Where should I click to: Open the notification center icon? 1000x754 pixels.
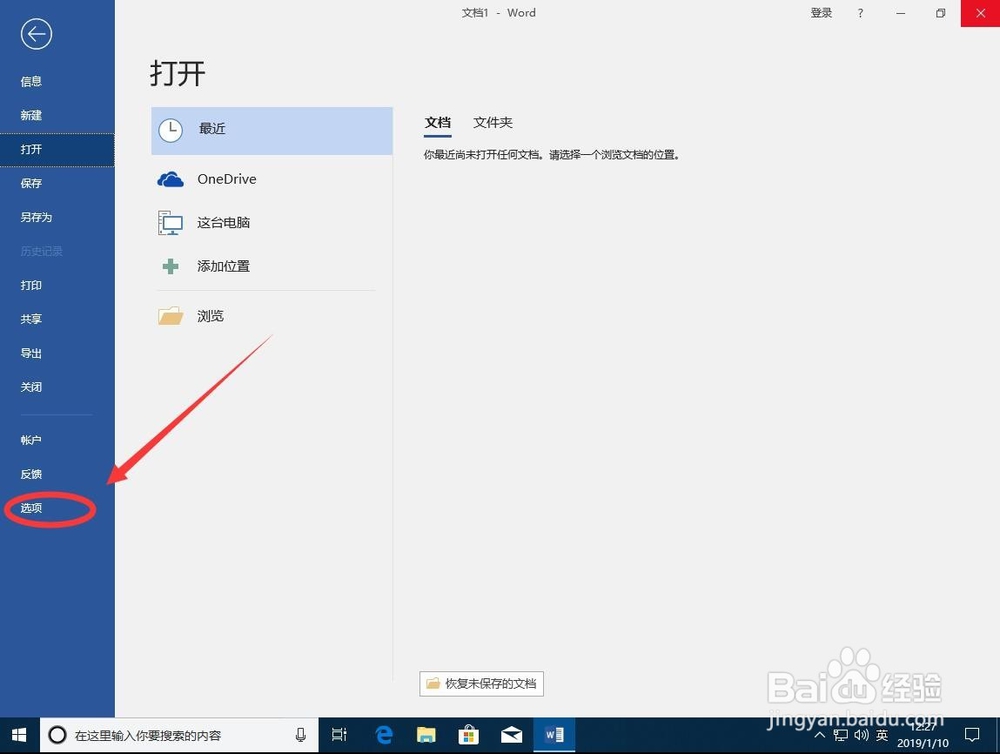[972, 736]
